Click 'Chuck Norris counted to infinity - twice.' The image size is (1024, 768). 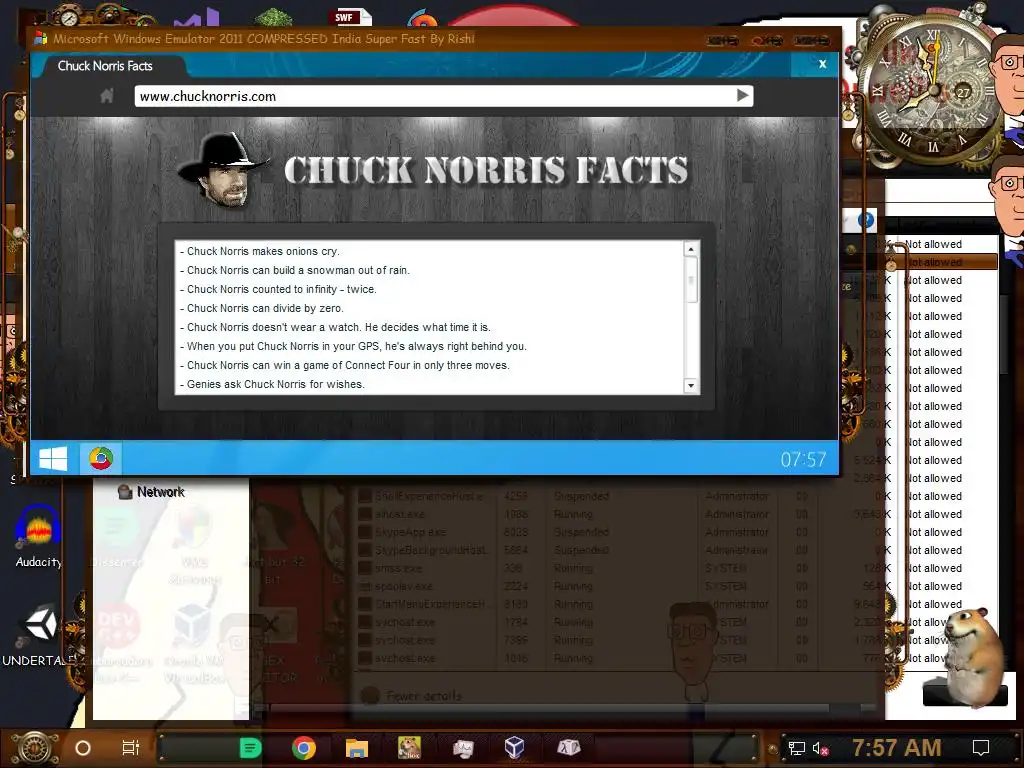tap(278, 289)
